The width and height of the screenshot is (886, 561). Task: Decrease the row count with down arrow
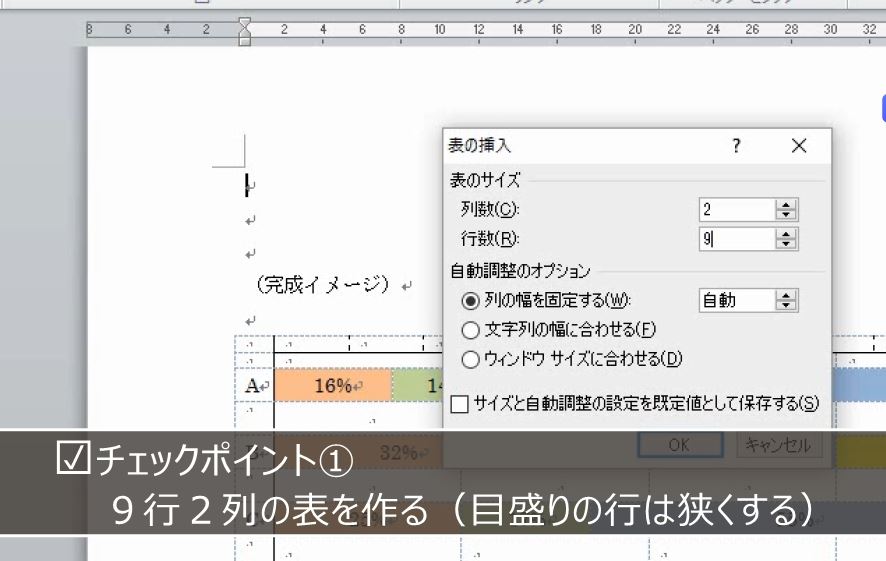click(x=786, y=245)
